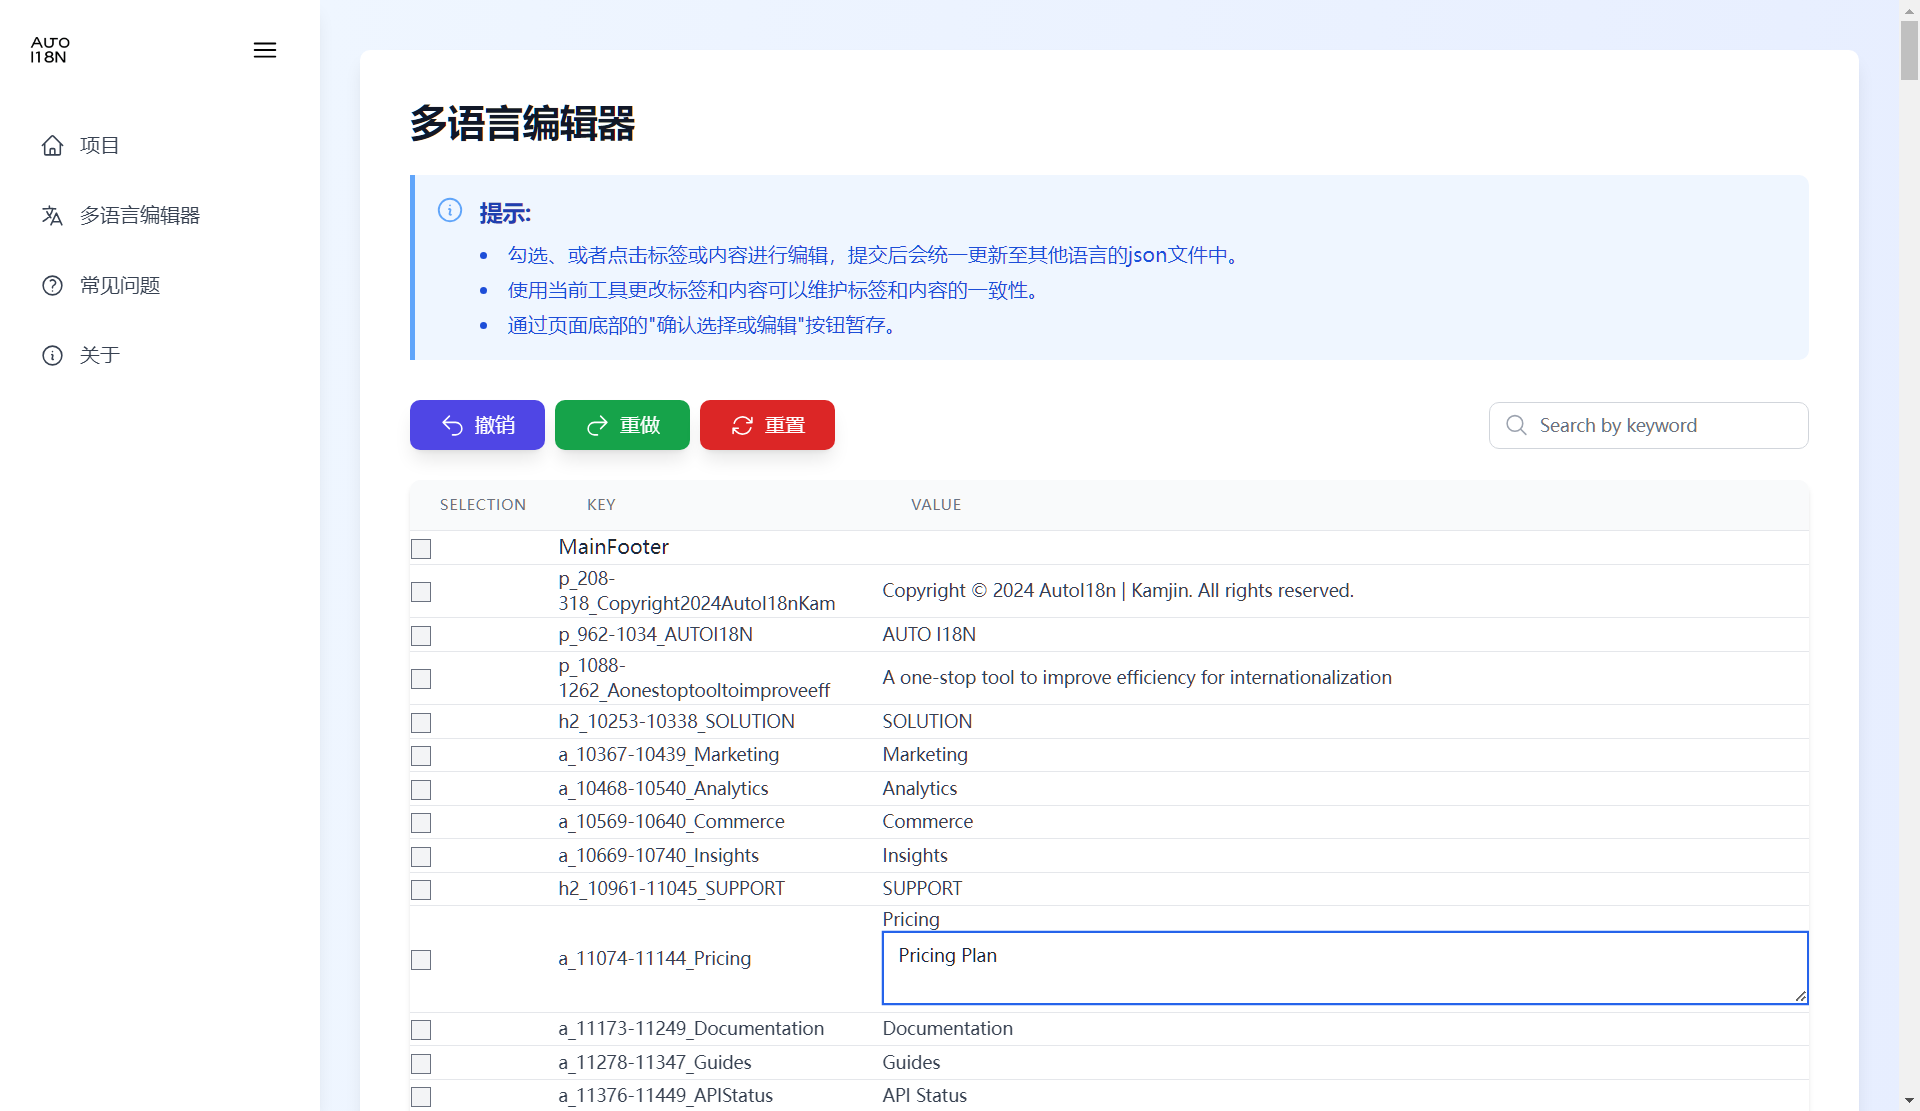The image size is (1920, 1111).
Task: Click the one-stop tool description value
Action: tap(1137, 678)
